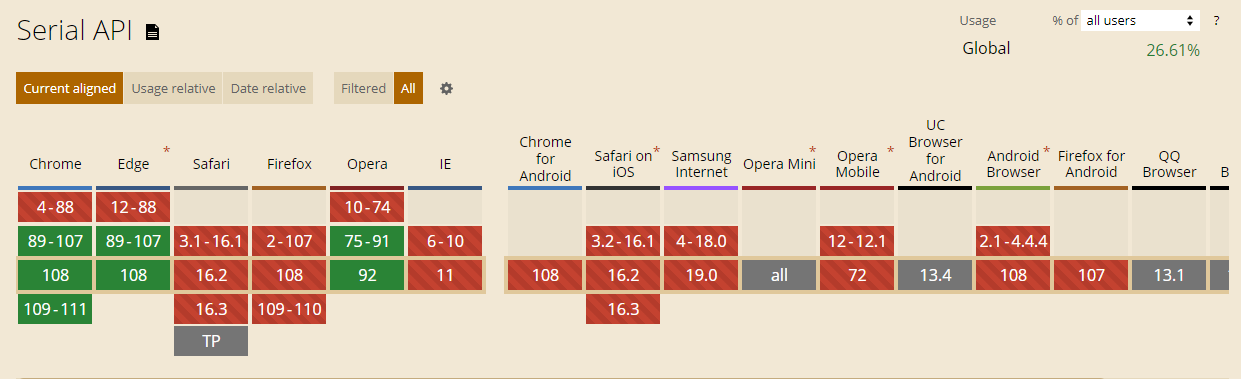Click the Chrome 109-111 support cell
This screenshot has width=1241, height=379.
pos(56,309)
